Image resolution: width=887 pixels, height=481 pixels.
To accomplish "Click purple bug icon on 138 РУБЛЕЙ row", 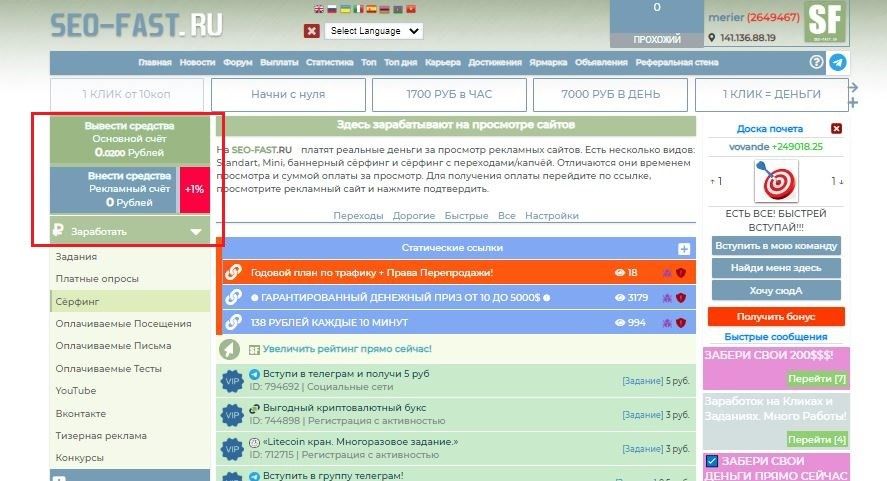I will click(x=667, y=323).
